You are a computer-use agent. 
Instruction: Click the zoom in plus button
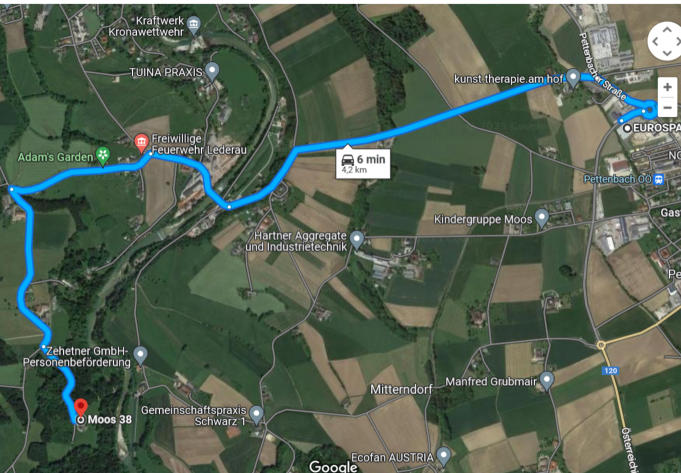(667, 87)
